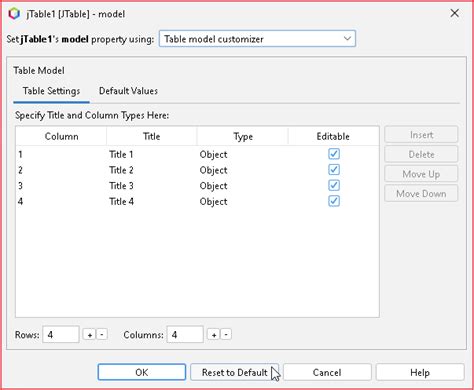Click Object type cell in Title 2 row
This screenshot has width=474, height=390.
pos(243,170)
